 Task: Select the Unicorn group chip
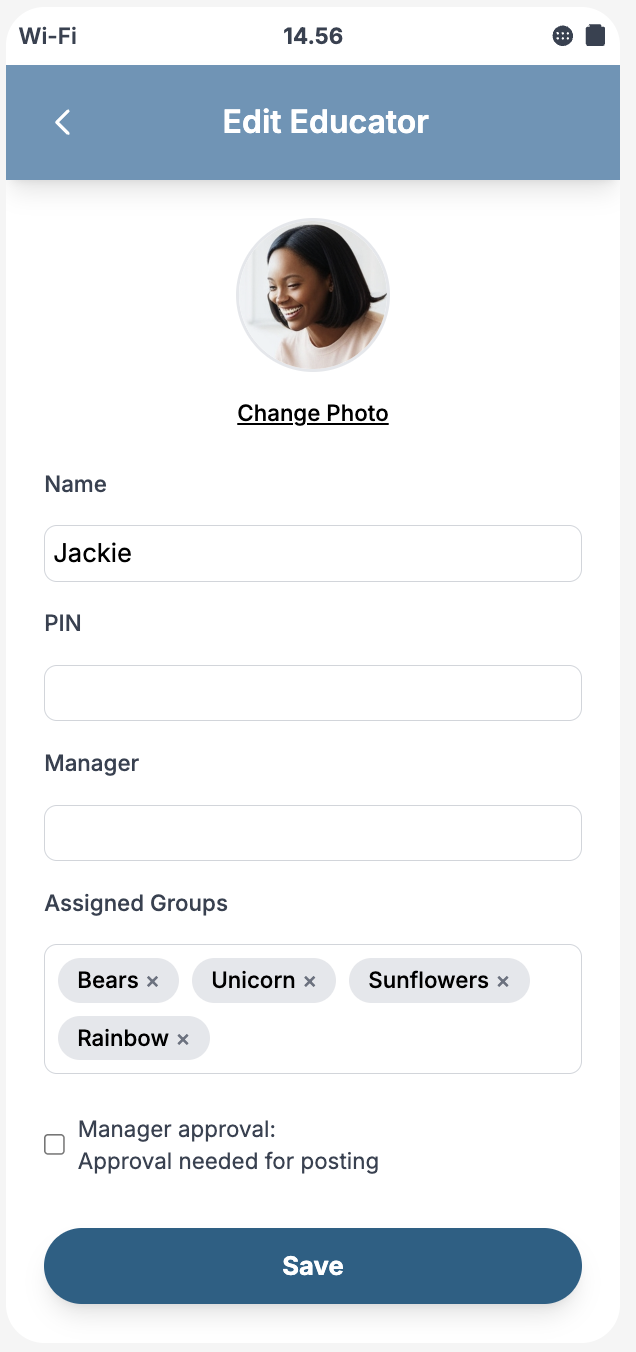pyautogui.click(x=252, y=981)
